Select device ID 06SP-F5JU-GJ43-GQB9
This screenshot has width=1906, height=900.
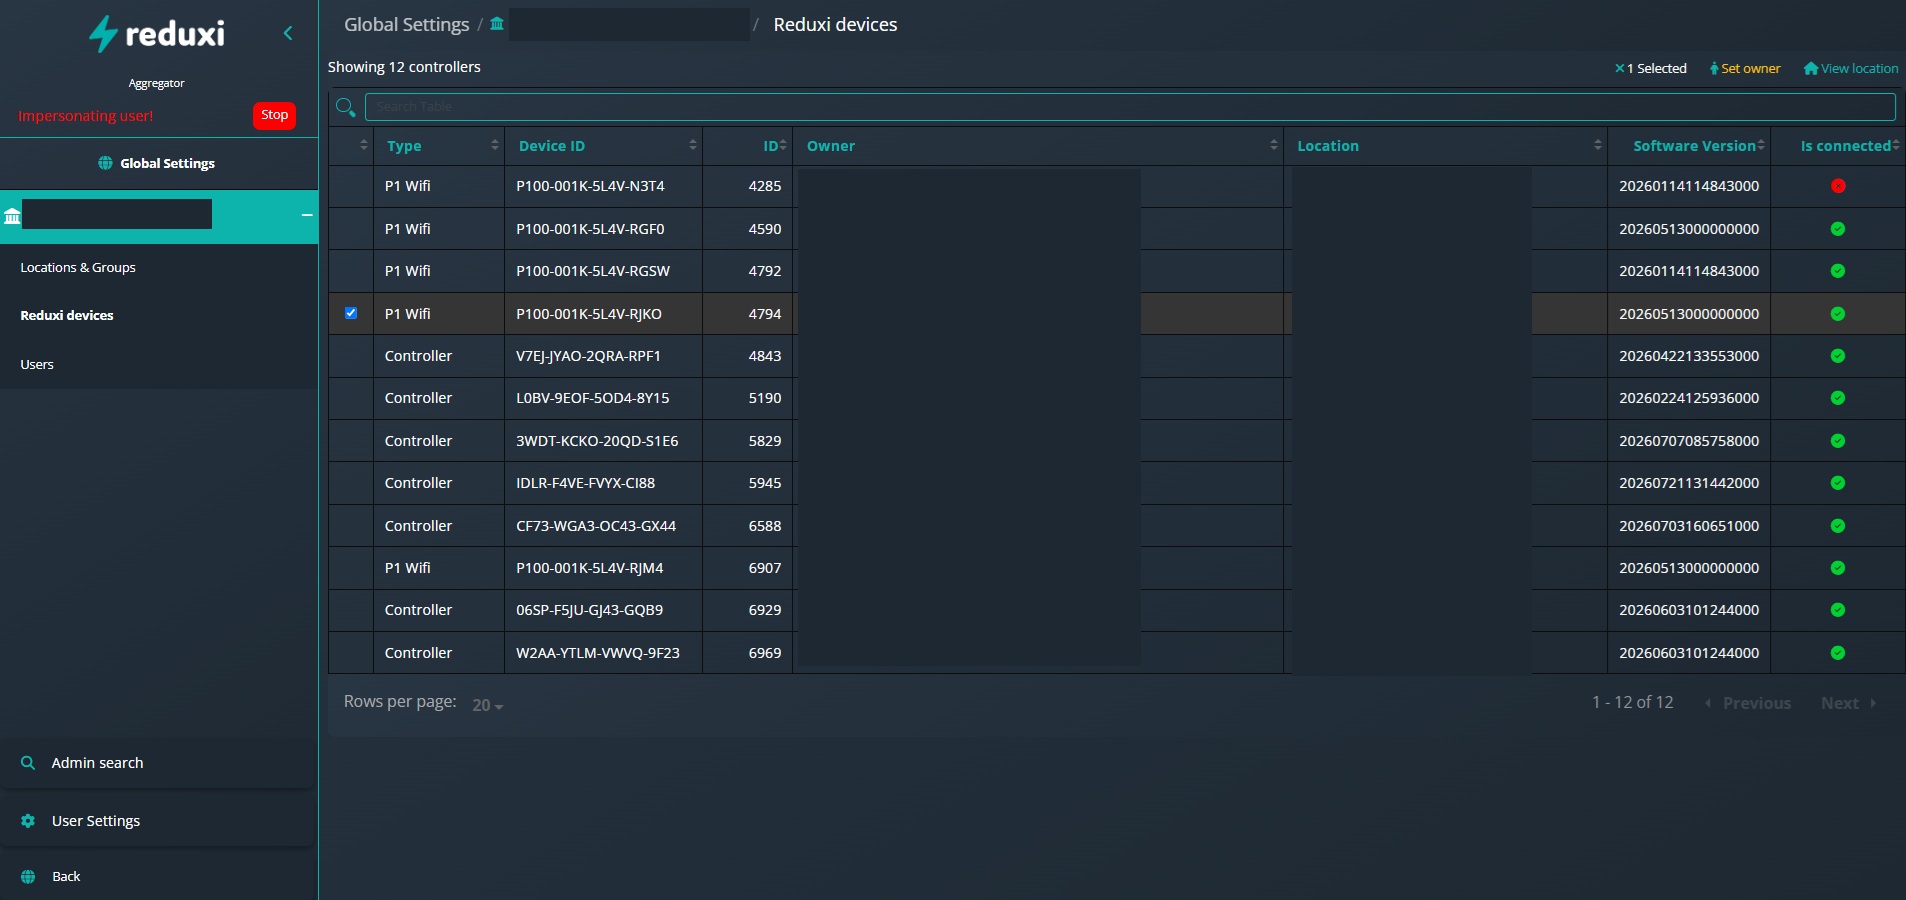click(x=589, y=610)
